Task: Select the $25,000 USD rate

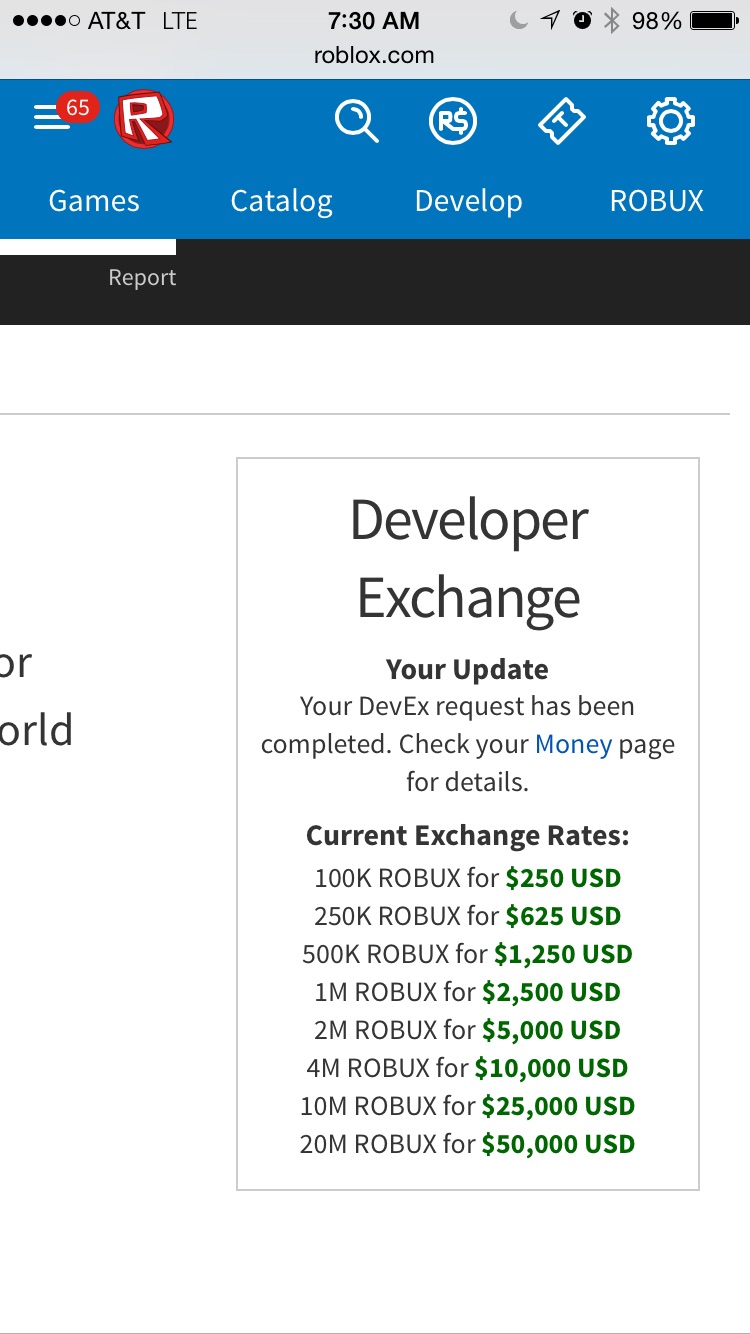Action: pyautogui.click(x=558, y=1106)
